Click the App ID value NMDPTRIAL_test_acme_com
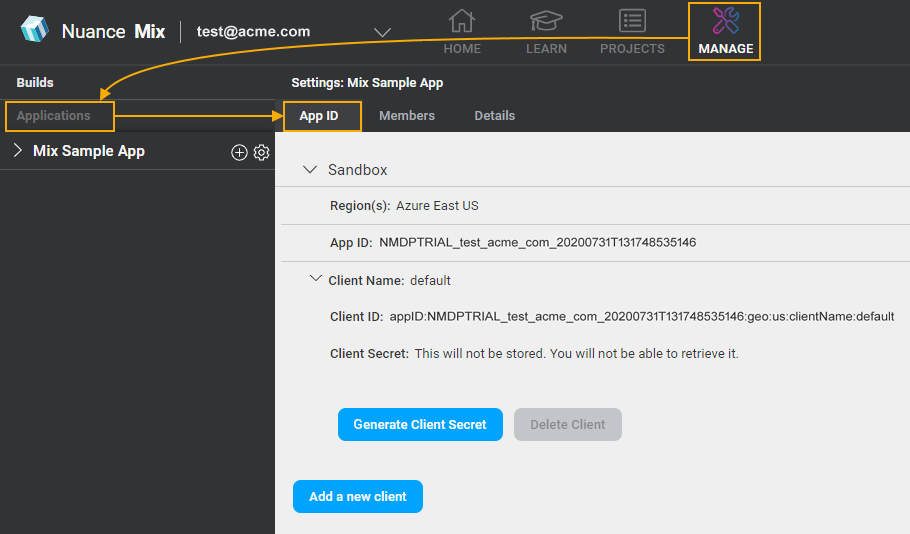The image size is (910, 534). click(x=537, y=243)
